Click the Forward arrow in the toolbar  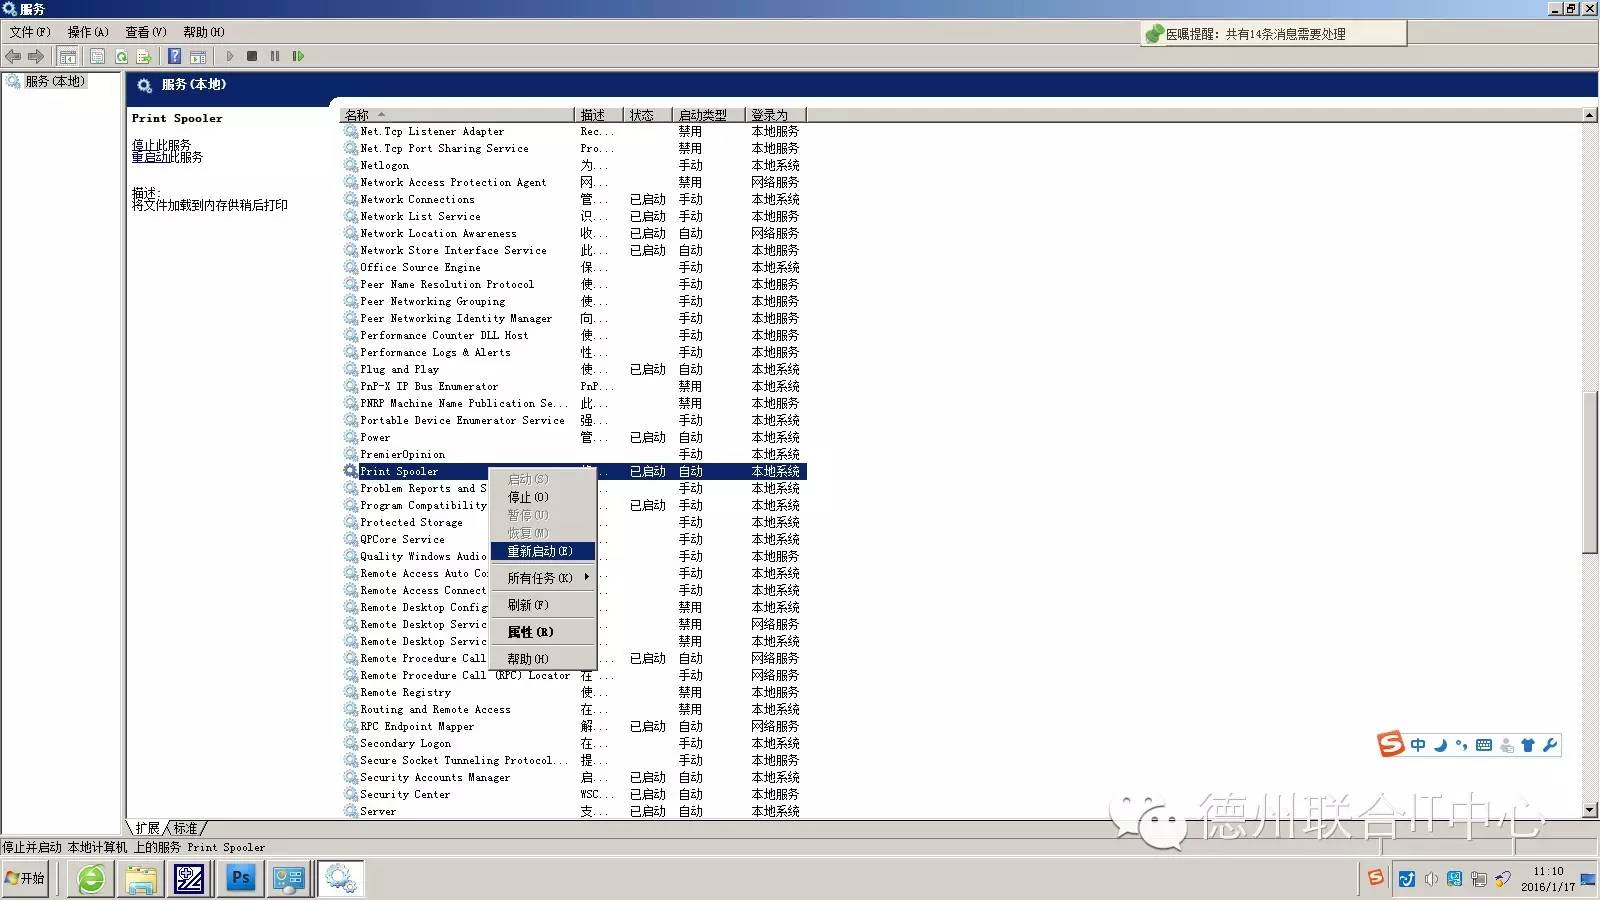click(x=36, y=56)
